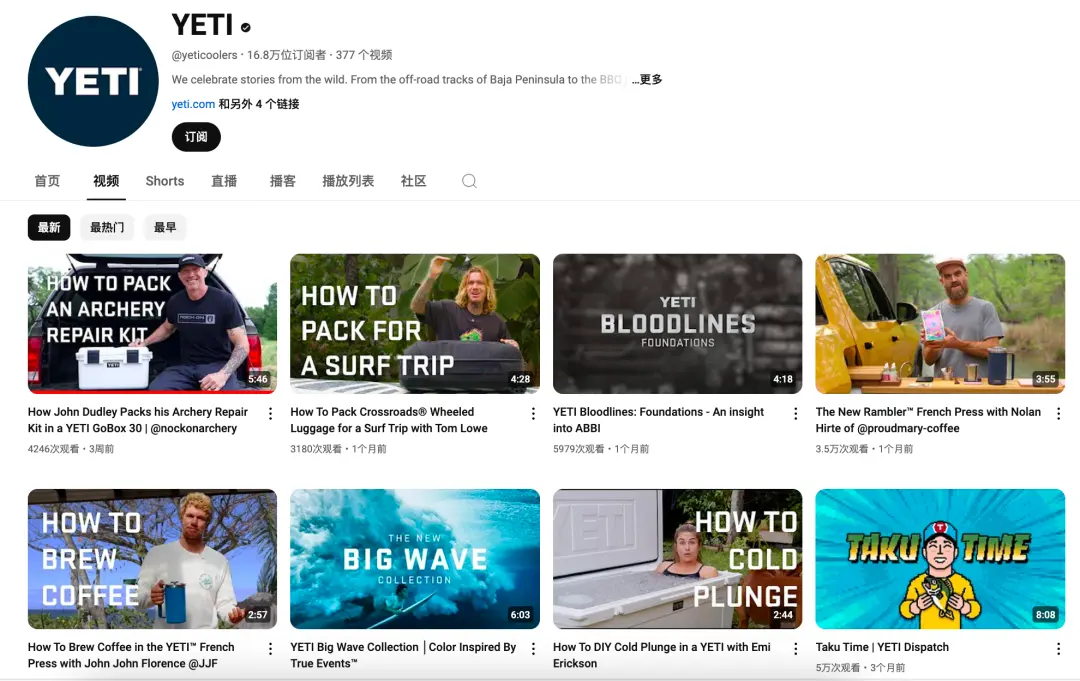Open the Shorts tab
This screenshot has height=681, width=1080.
pyautogui.click(x=165, y=181)
